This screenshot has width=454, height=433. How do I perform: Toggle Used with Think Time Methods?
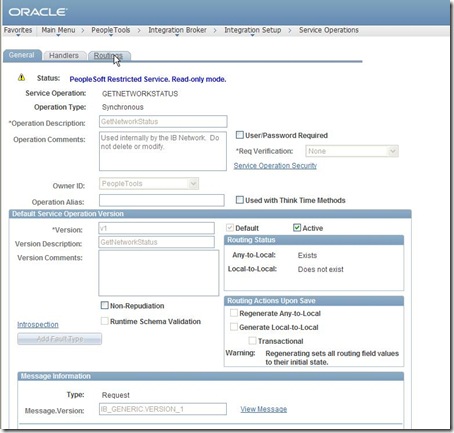coord(239,200)
